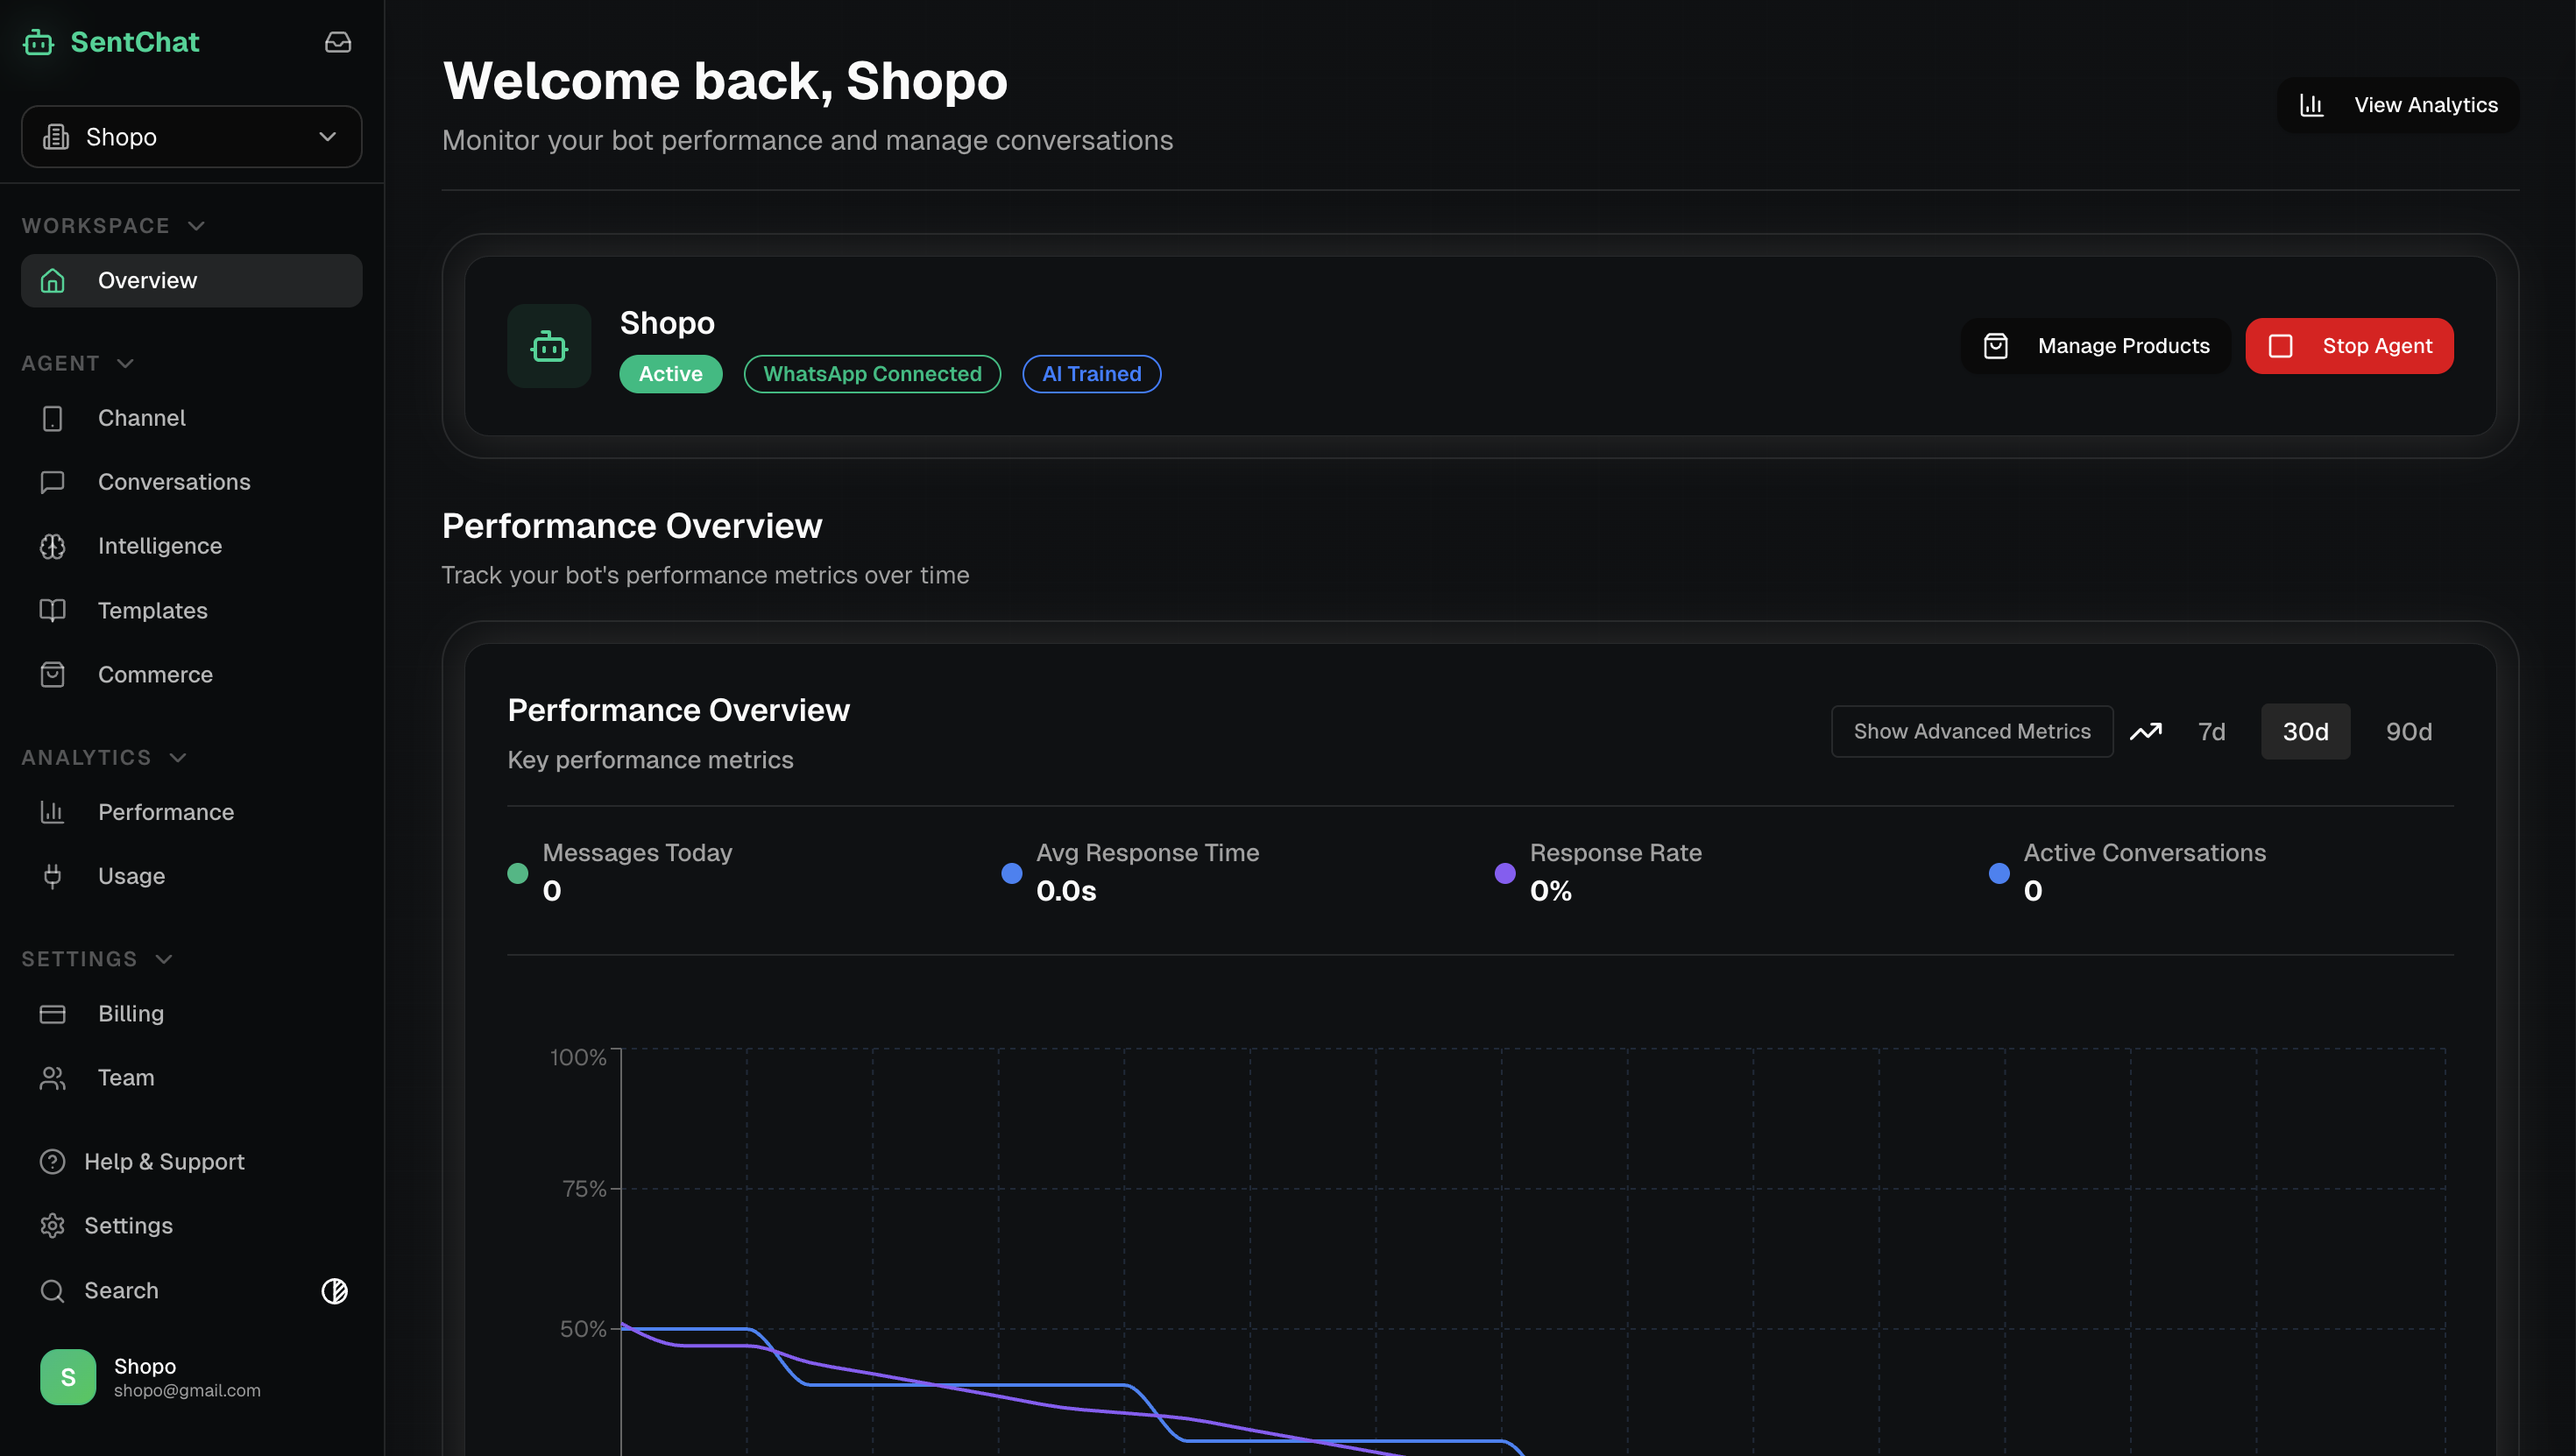2576x1456 pixels.
Task: Click the Search icon in the sidebar
Action: point(53,1290)
